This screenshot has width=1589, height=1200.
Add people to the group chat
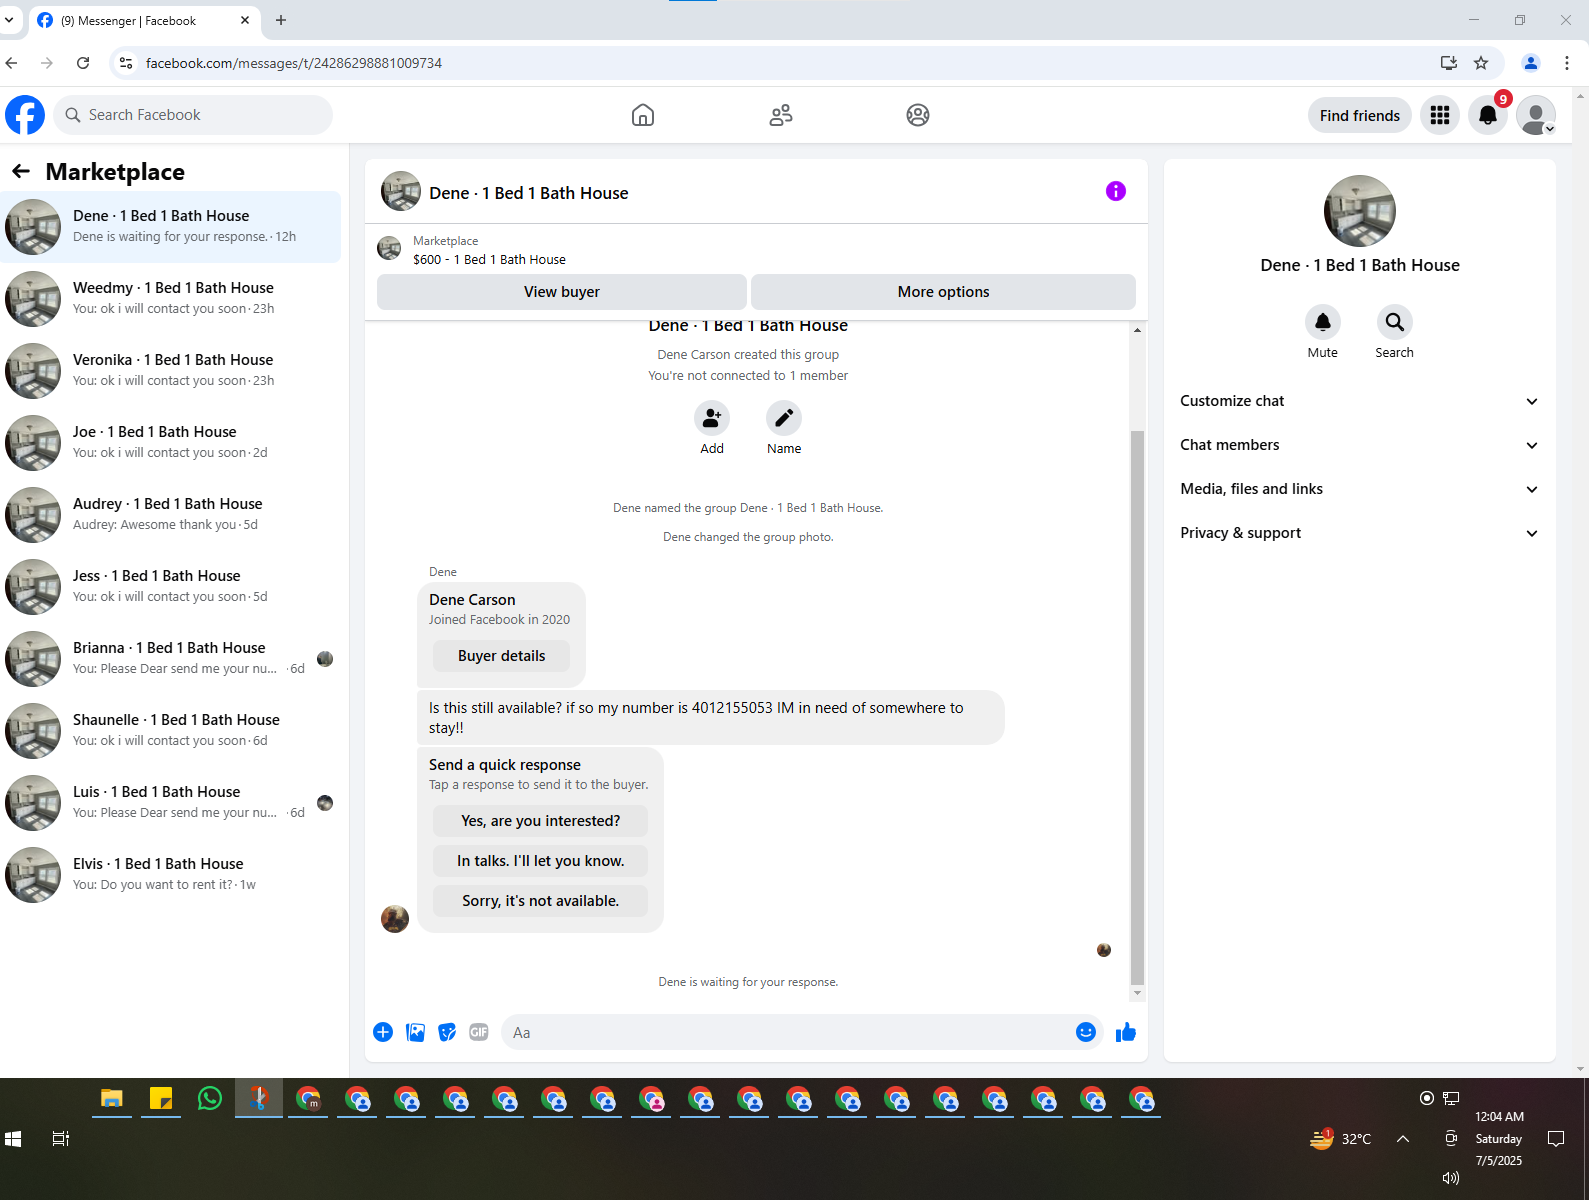pyautogui.click(x=712, y=418)
